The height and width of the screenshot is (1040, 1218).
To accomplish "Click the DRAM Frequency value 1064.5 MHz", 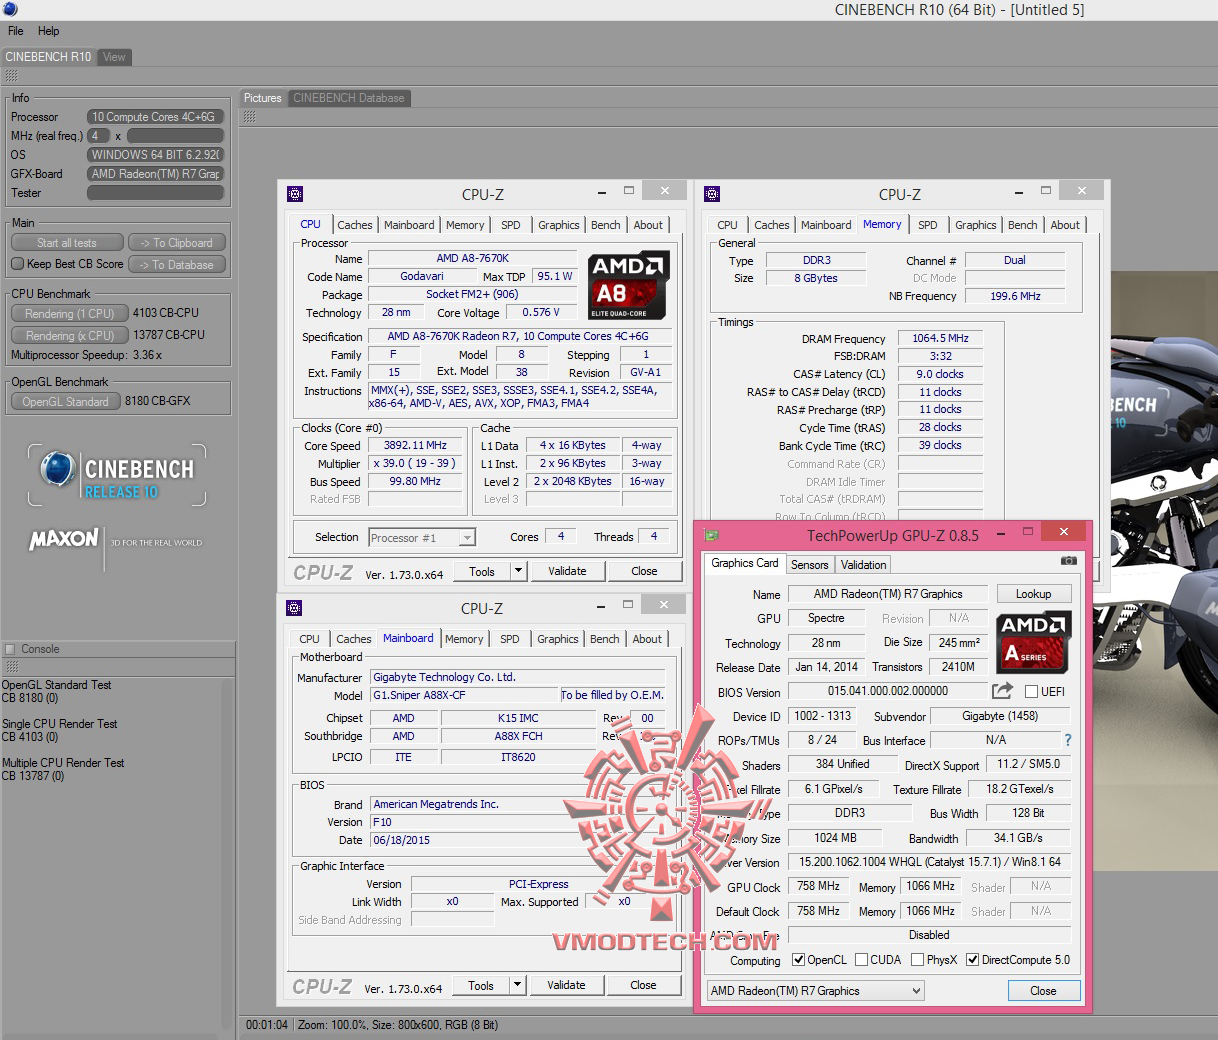I will tap(940, 338).
